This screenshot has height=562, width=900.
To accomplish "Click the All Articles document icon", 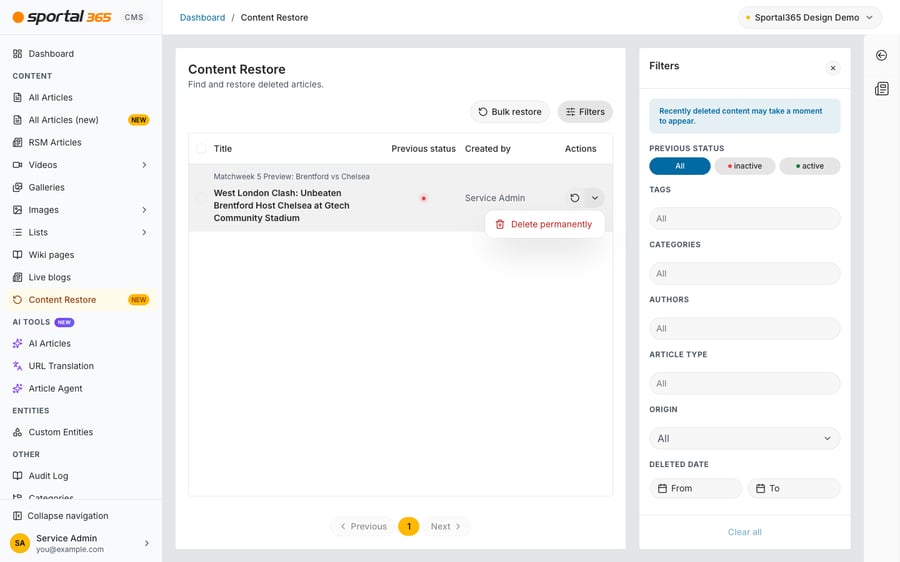I will pyautogui.click(x=17, y=98).
